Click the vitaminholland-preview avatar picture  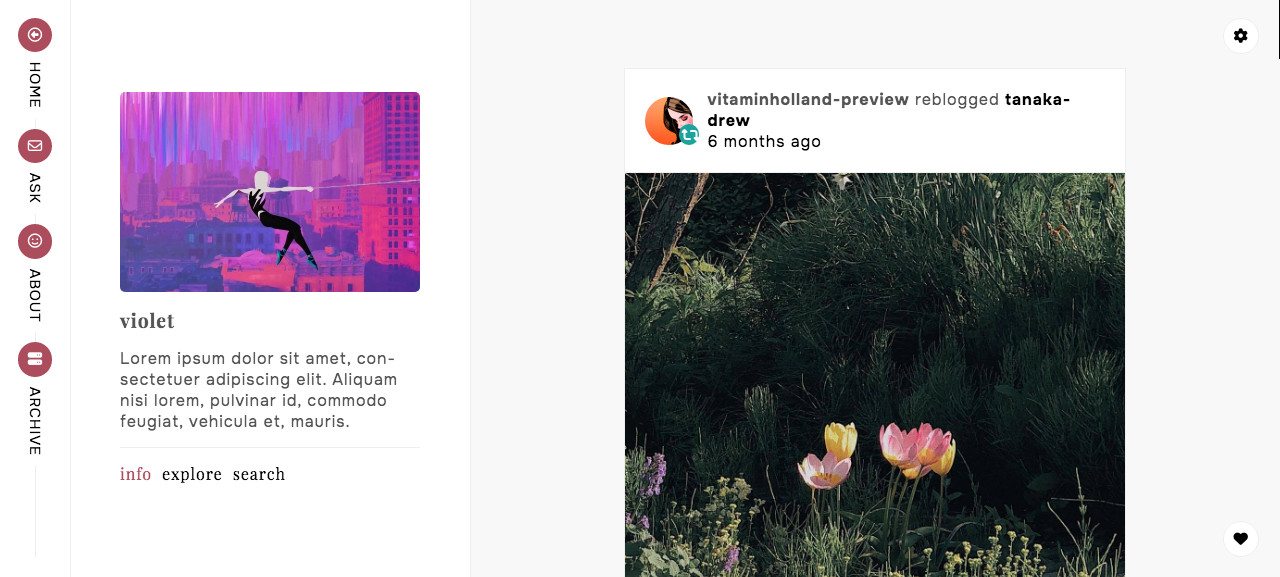click(x=668, y=121)
